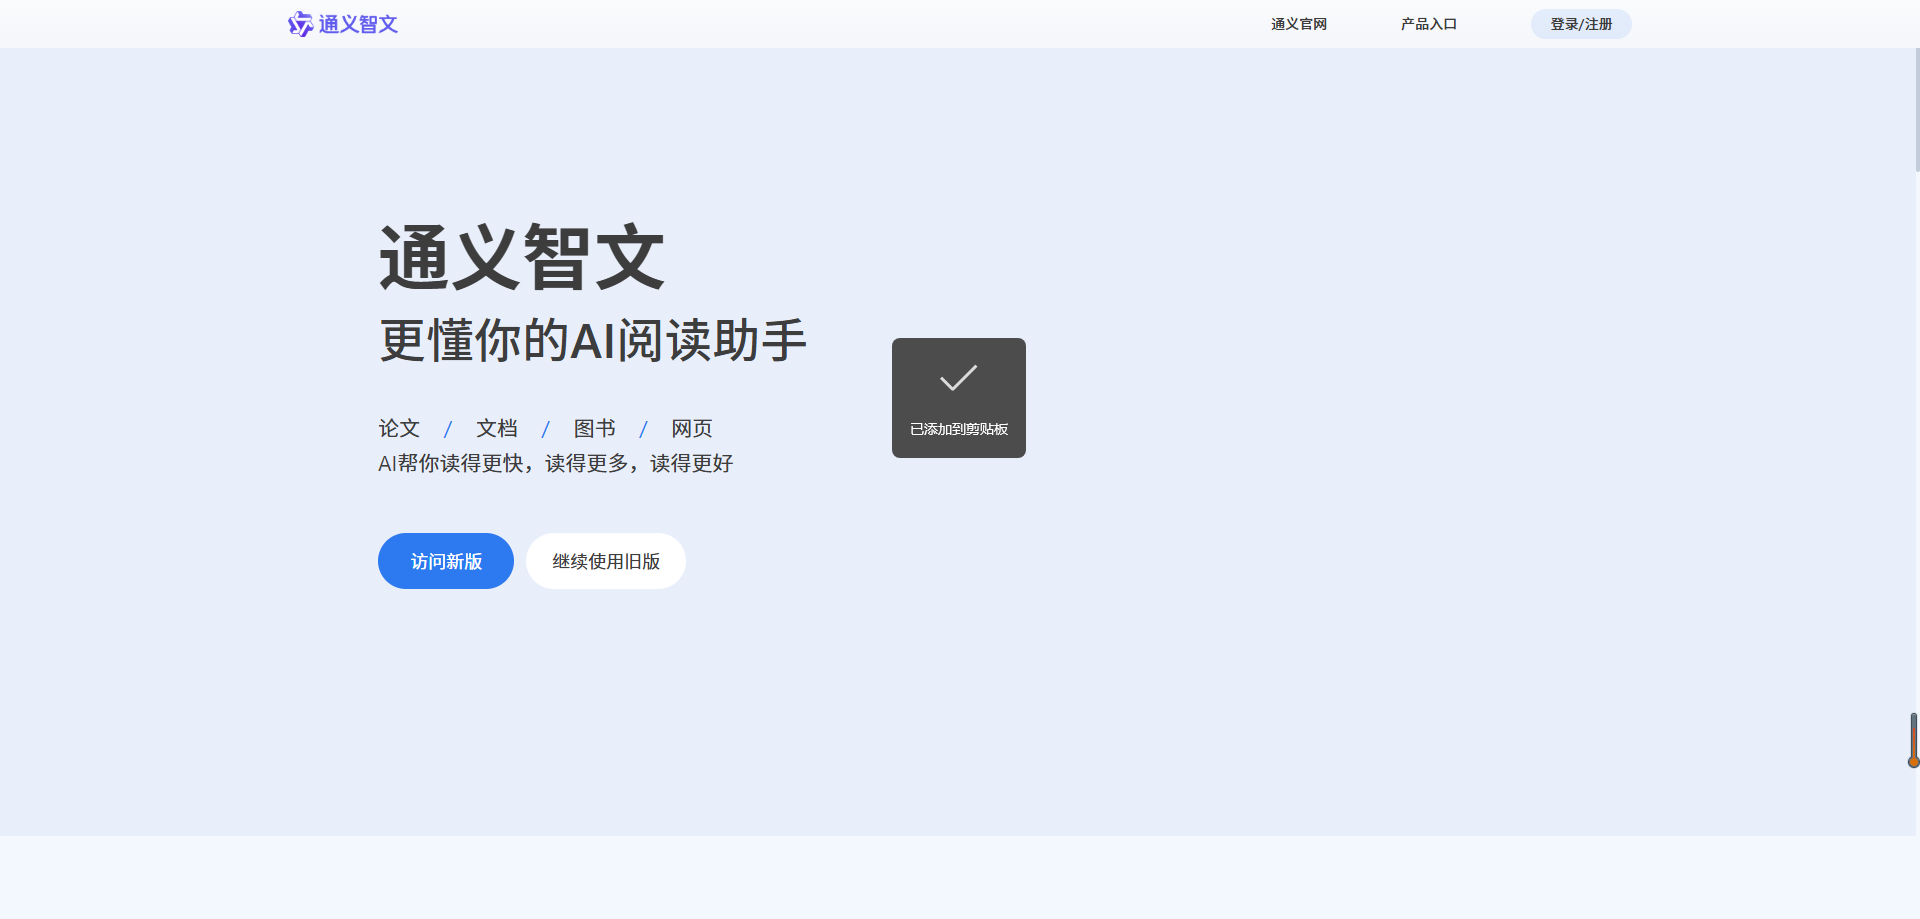Open the 产品入口 menu
Image resolution: width=1920 pixels, height=919 pixels.
click(x=1428, y=24)
